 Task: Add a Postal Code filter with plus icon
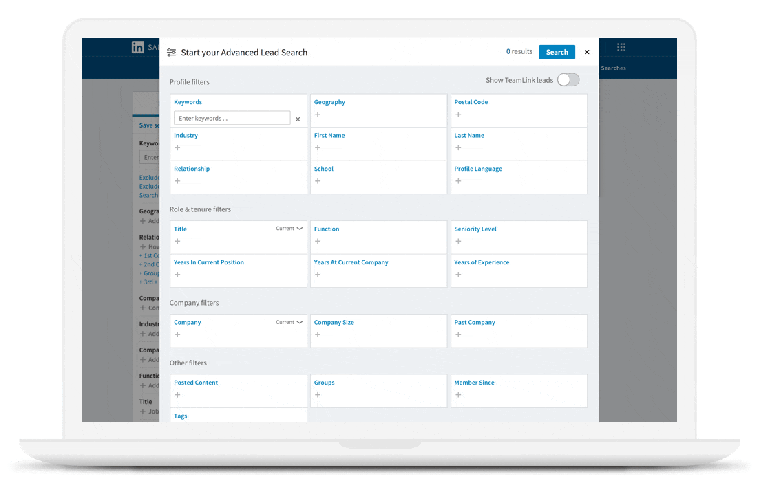458,115
